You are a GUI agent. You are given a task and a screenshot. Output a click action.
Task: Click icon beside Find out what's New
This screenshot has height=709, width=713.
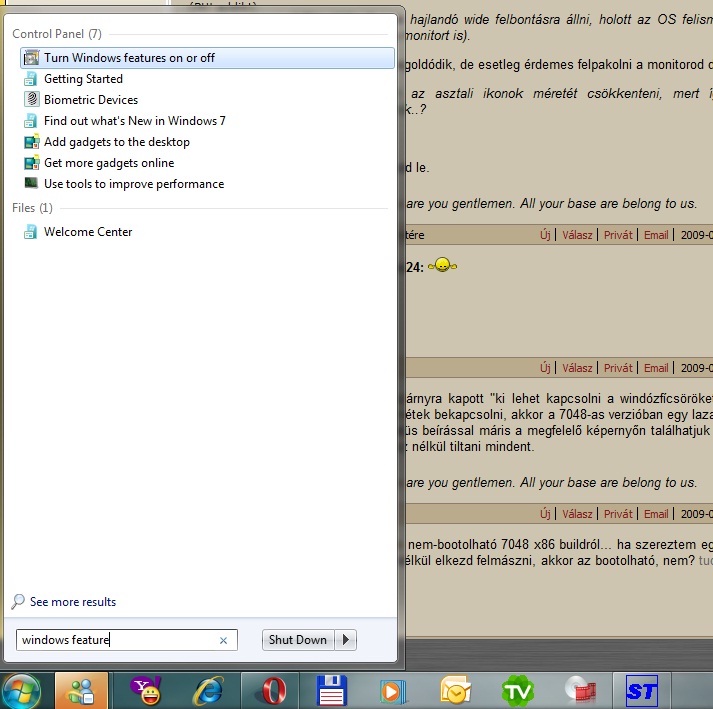tap(31, 121)
